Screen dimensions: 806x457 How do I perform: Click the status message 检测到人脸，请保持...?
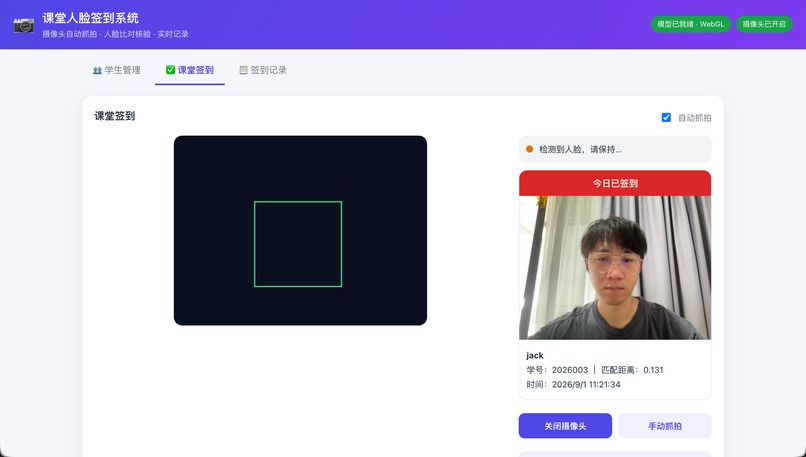pyautogui.click(x=580, y=150)
